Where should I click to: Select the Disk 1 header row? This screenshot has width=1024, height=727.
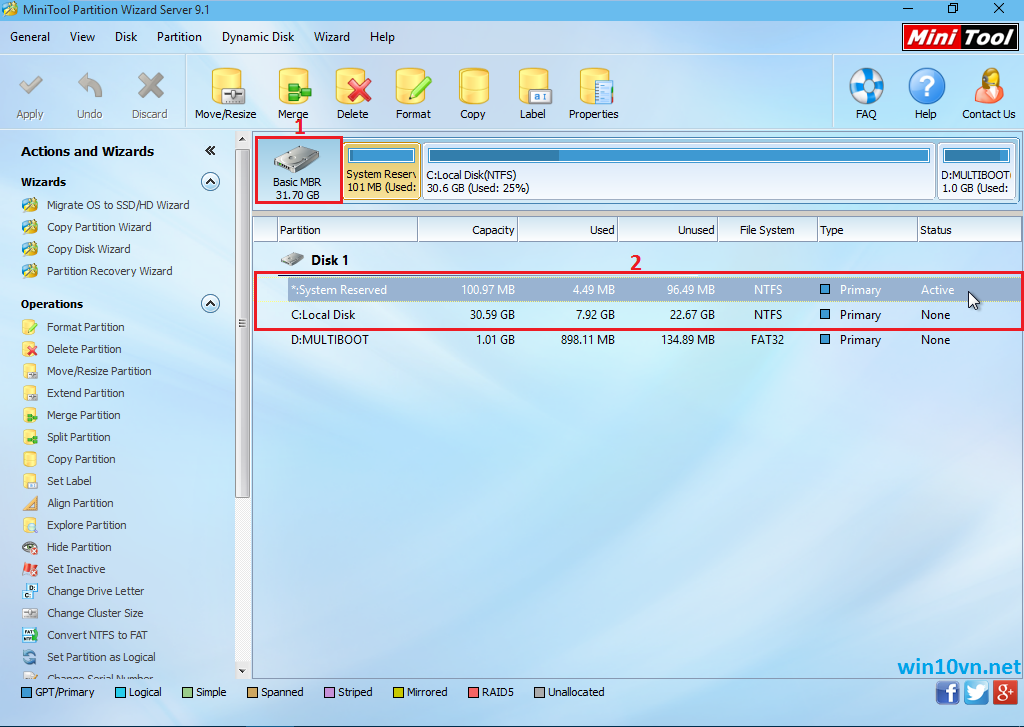pyautogui.click(x=638, y=260)
